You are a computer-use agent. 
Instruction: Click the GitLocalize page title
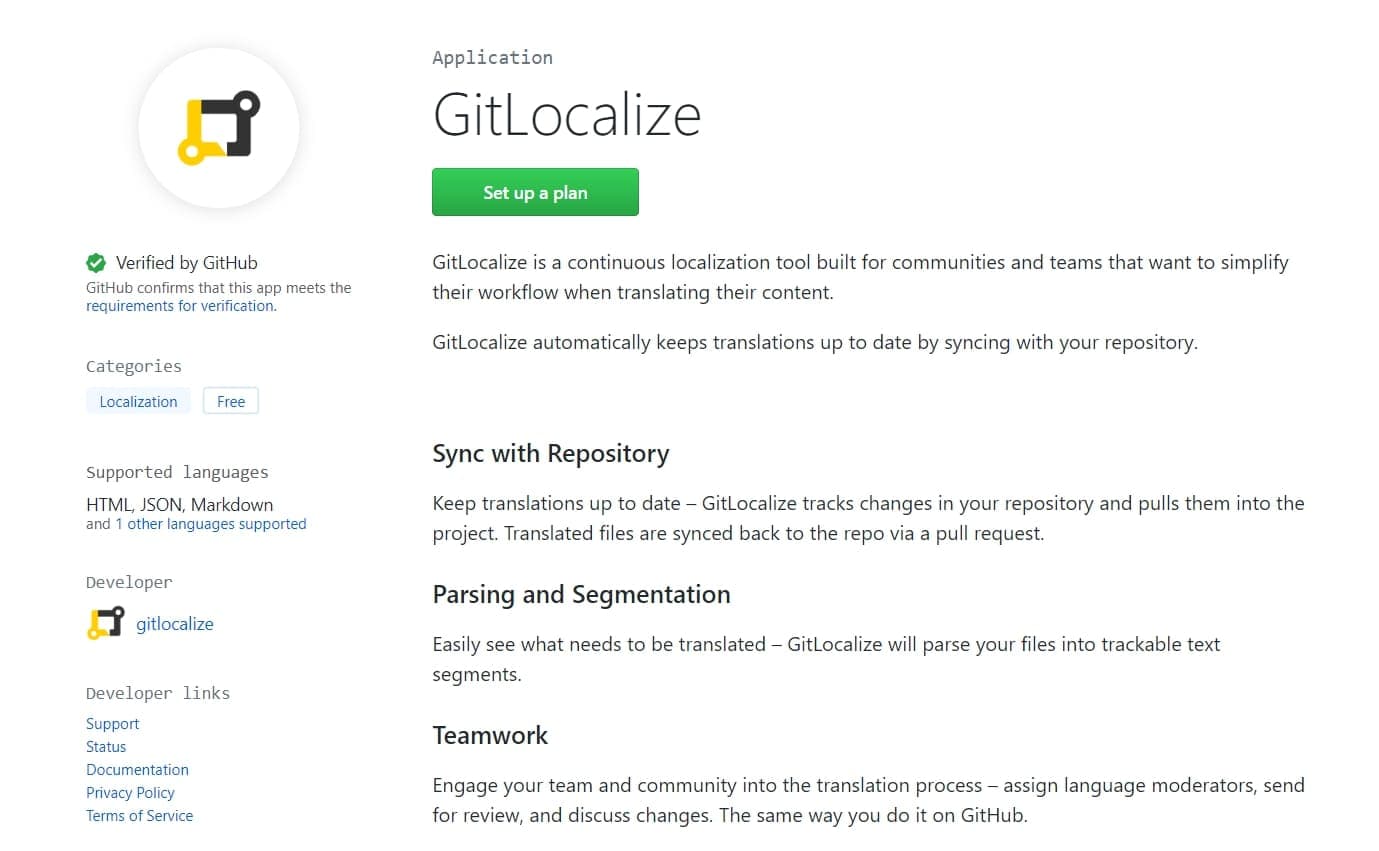coord(566,114)
